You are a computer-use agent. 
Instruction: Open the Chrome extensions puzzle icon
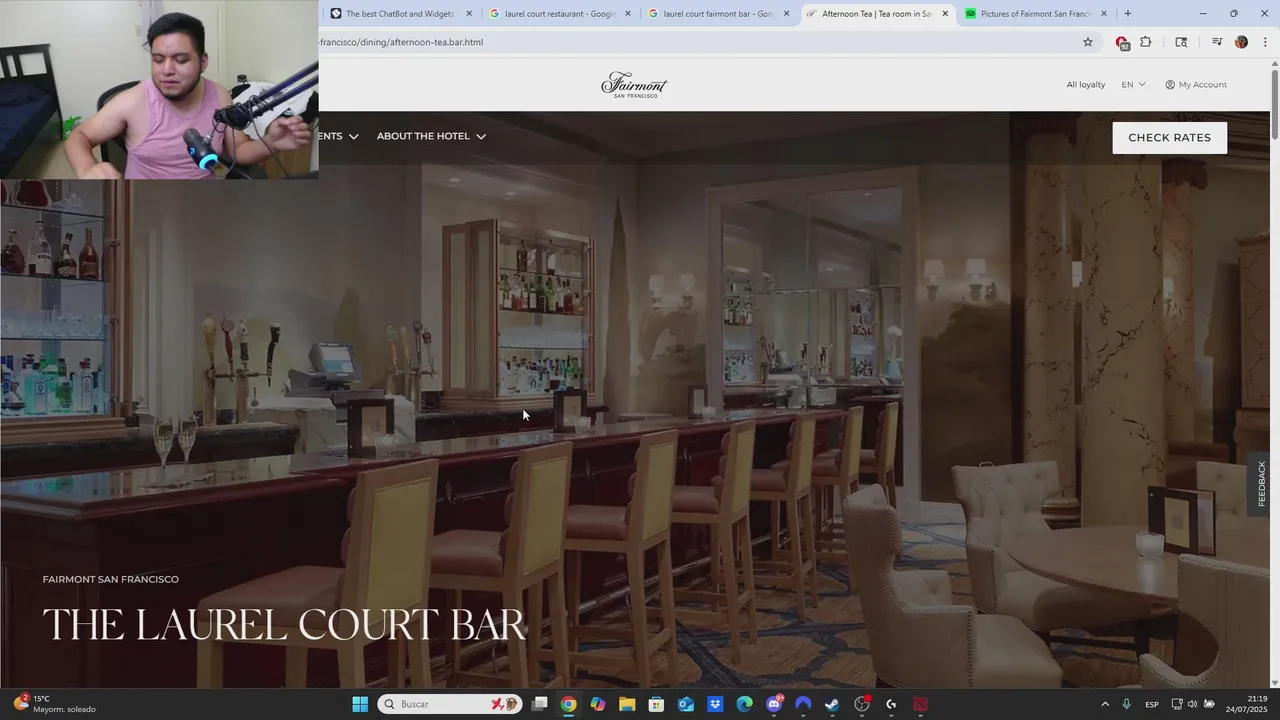[1146, 42]
